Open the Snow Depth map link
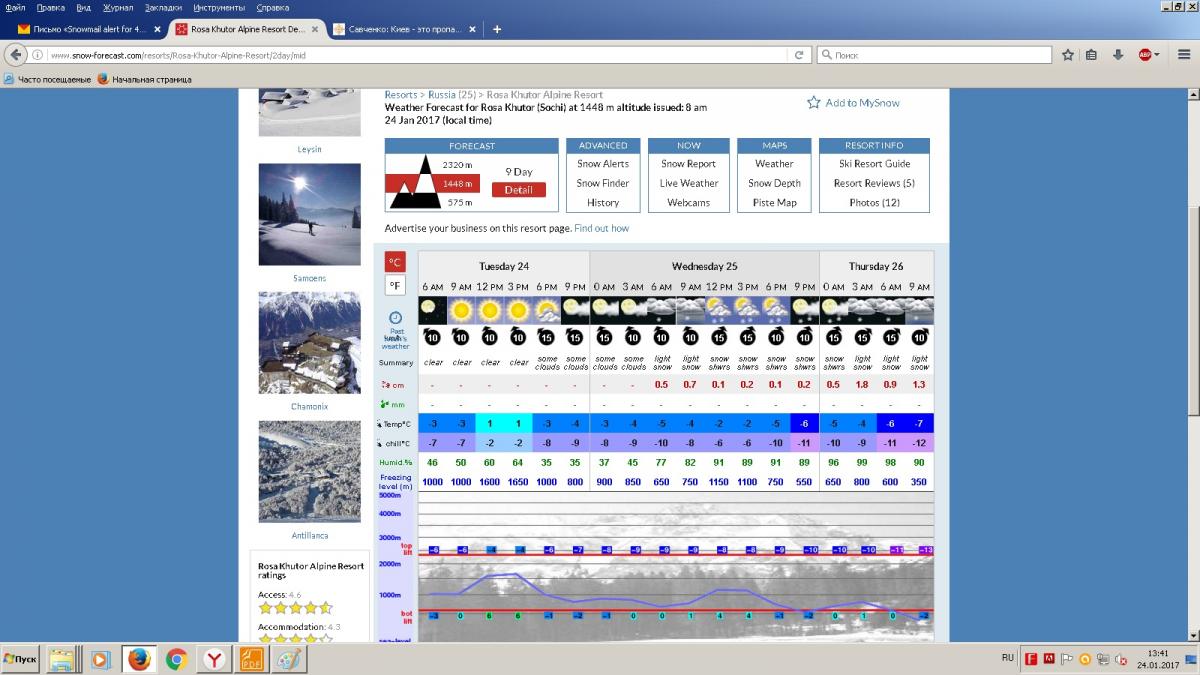 click(775, 183)
